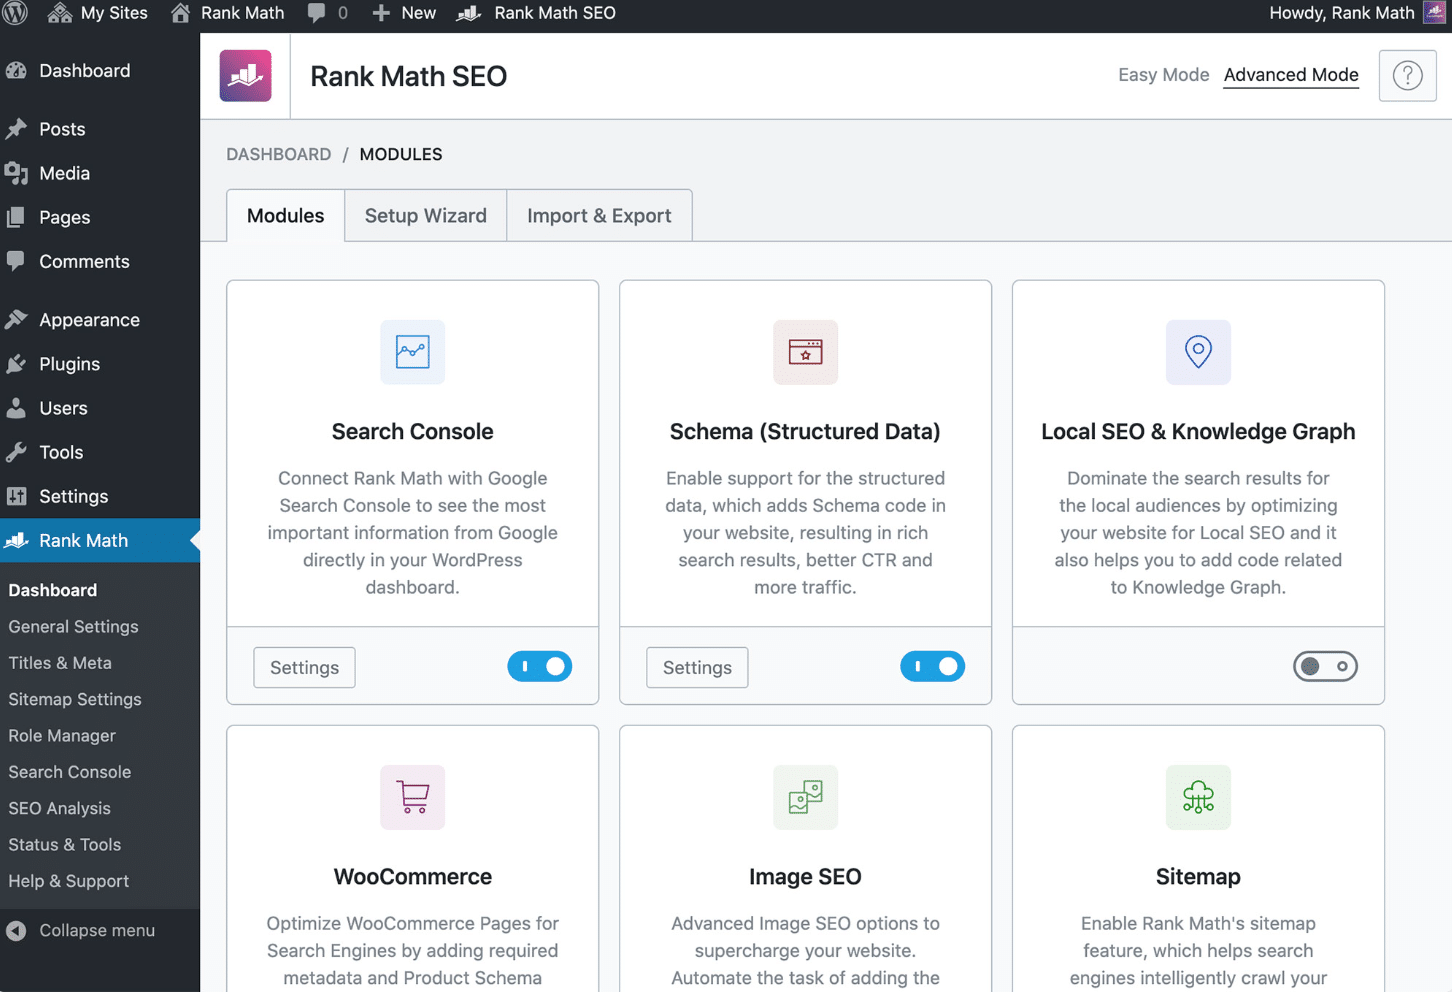The image size is (1452, 992).
Task: Disable the Search Console module toggle
Action: click(x=539, y=666)
